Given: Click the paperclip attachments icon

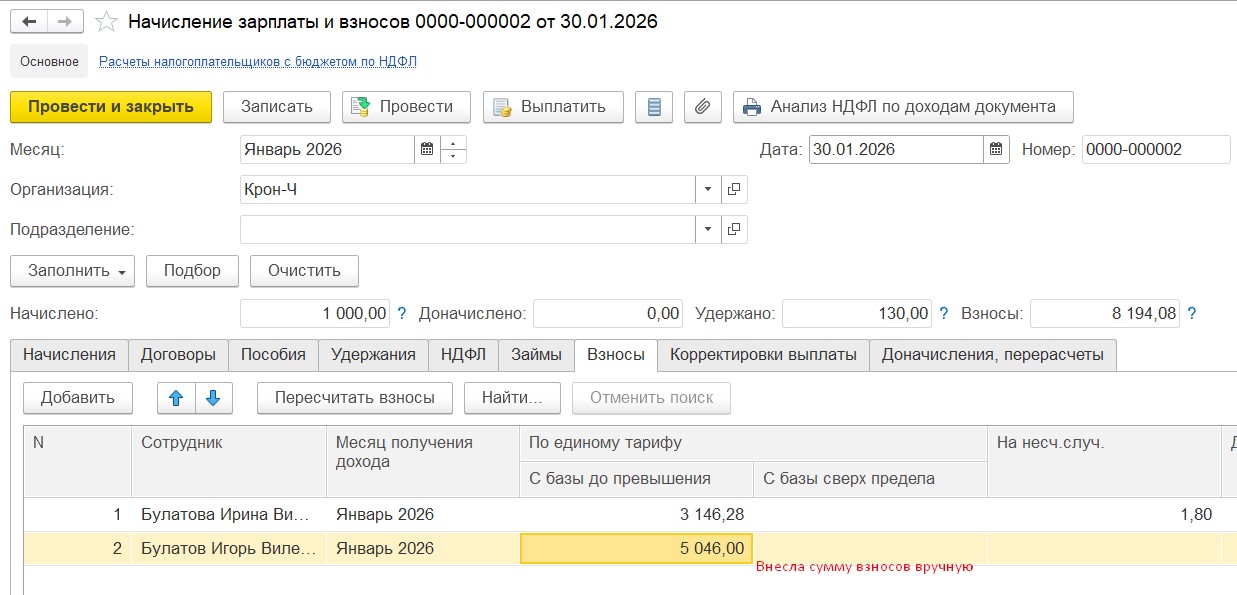Looking at the screenshot, I should (703, 107).
